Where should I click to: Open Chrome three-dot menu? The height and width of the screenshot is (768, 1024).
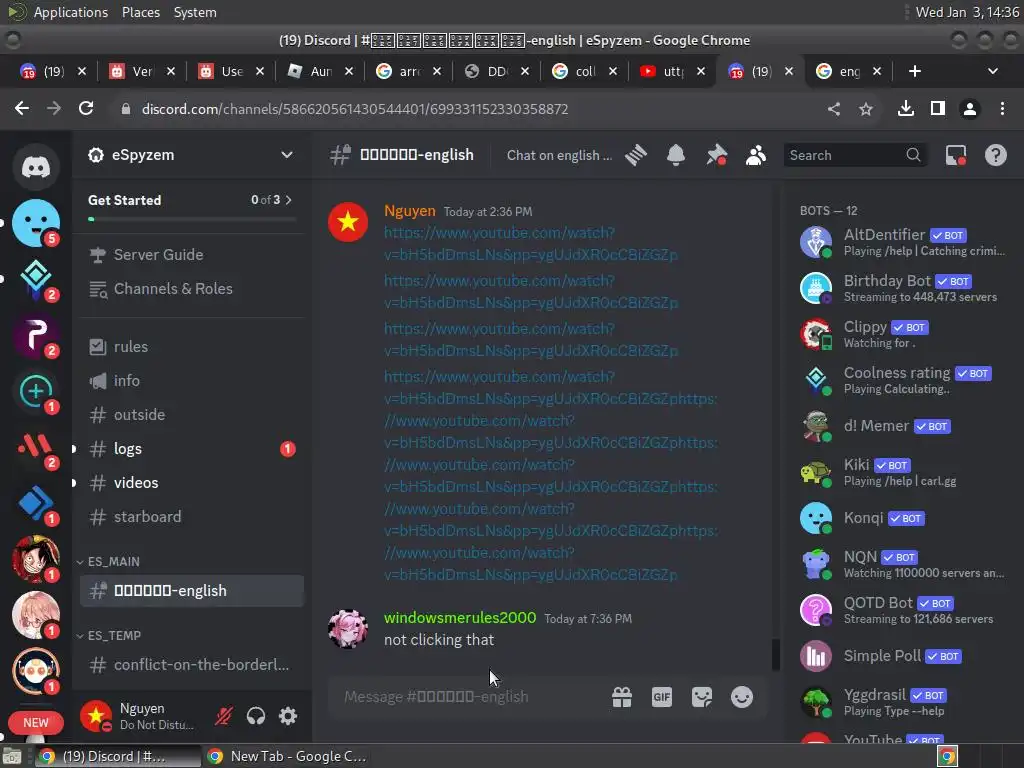click(x=1002, y=108)
